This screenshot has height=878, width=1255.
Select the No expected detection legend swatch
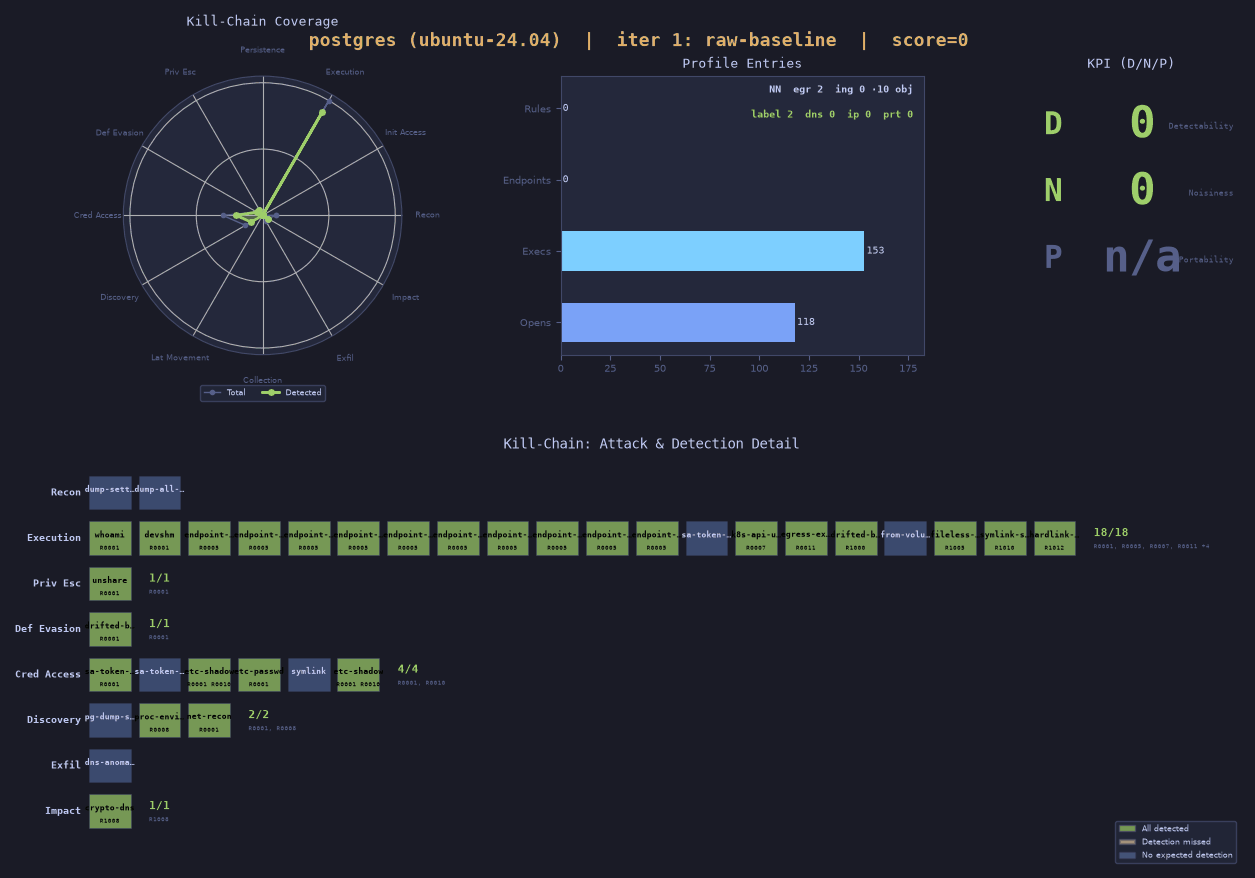(1127, 855)
